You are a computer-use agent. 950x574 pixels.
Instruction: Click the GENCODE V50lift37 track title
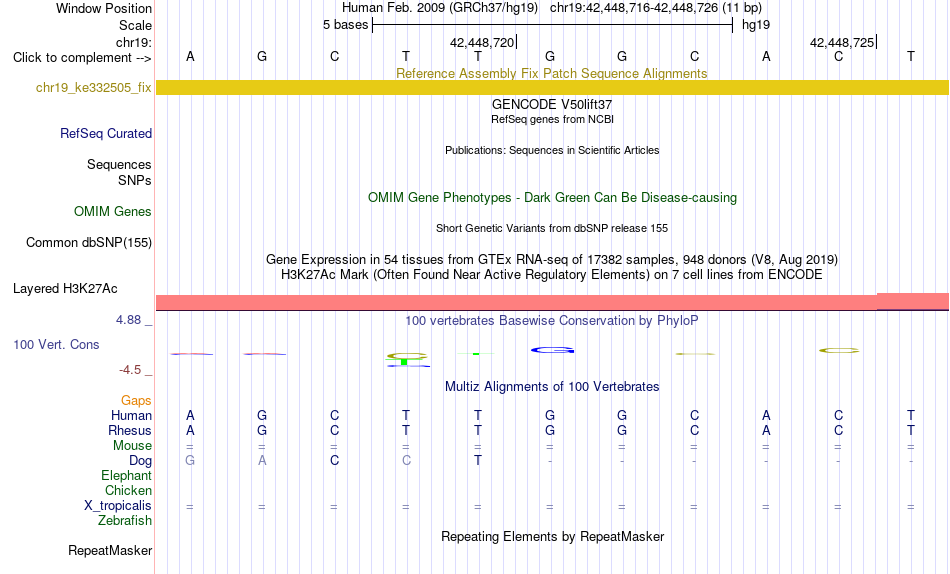[x=552, y=104]
